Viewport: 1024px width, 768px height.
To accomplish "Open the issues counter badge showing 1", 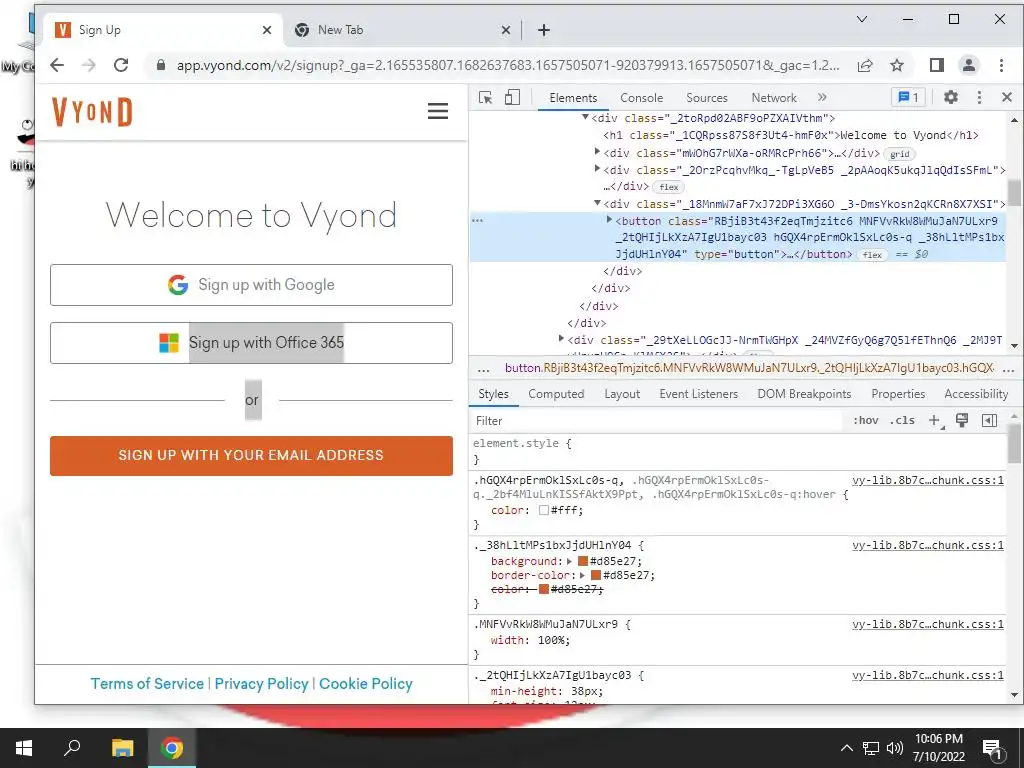I will point(908,97).
